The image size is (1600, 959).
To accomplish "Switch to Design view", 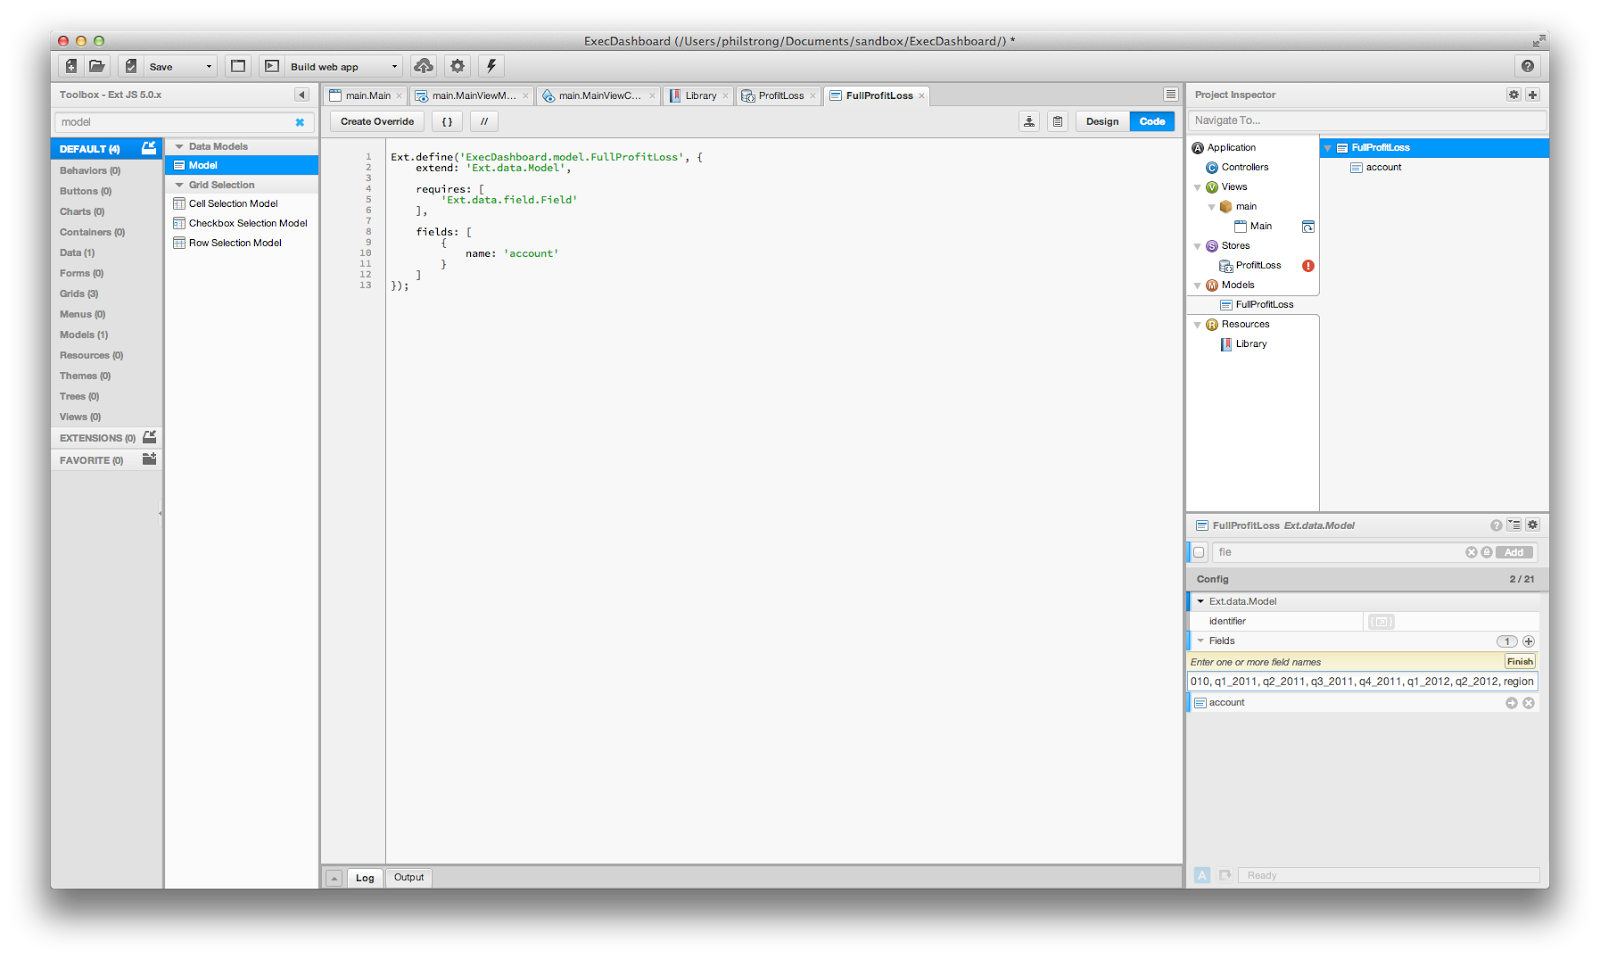I will [1102, 122].
